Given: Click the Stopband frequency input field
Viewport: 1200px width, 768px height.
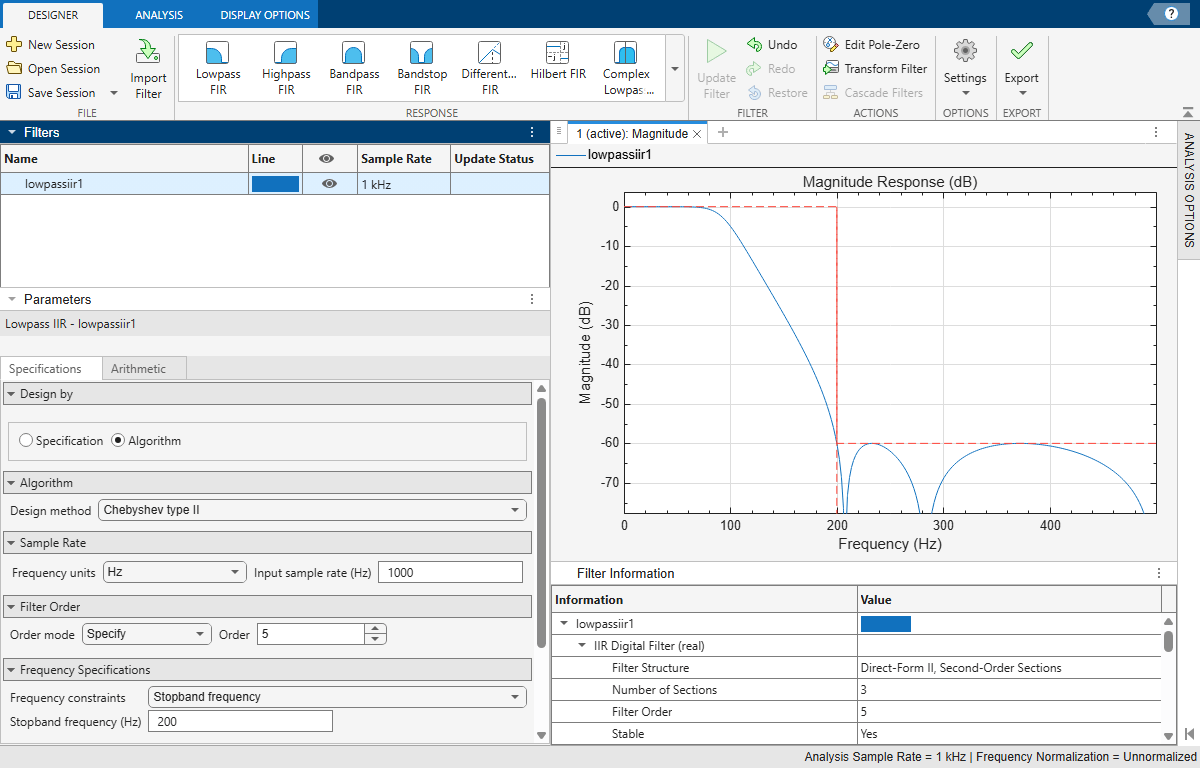Looking at the screenshot, I should (240, 721).
